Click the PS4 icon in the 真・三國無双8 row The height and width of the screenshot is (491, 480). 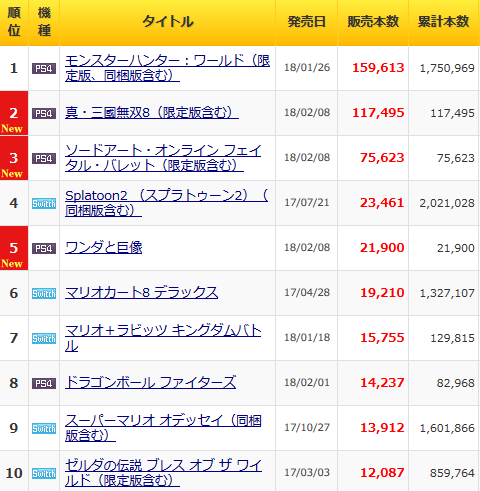[44, 114]
